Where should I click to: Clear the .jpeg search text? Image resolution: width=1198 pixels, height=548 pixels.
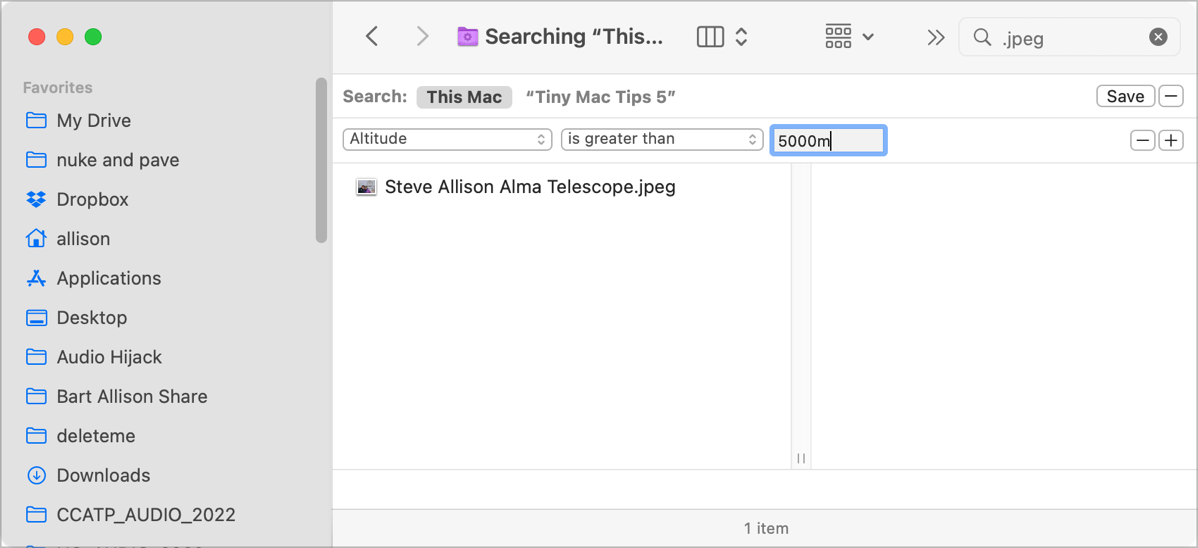pyautogui.click(x=1158, y=37)
